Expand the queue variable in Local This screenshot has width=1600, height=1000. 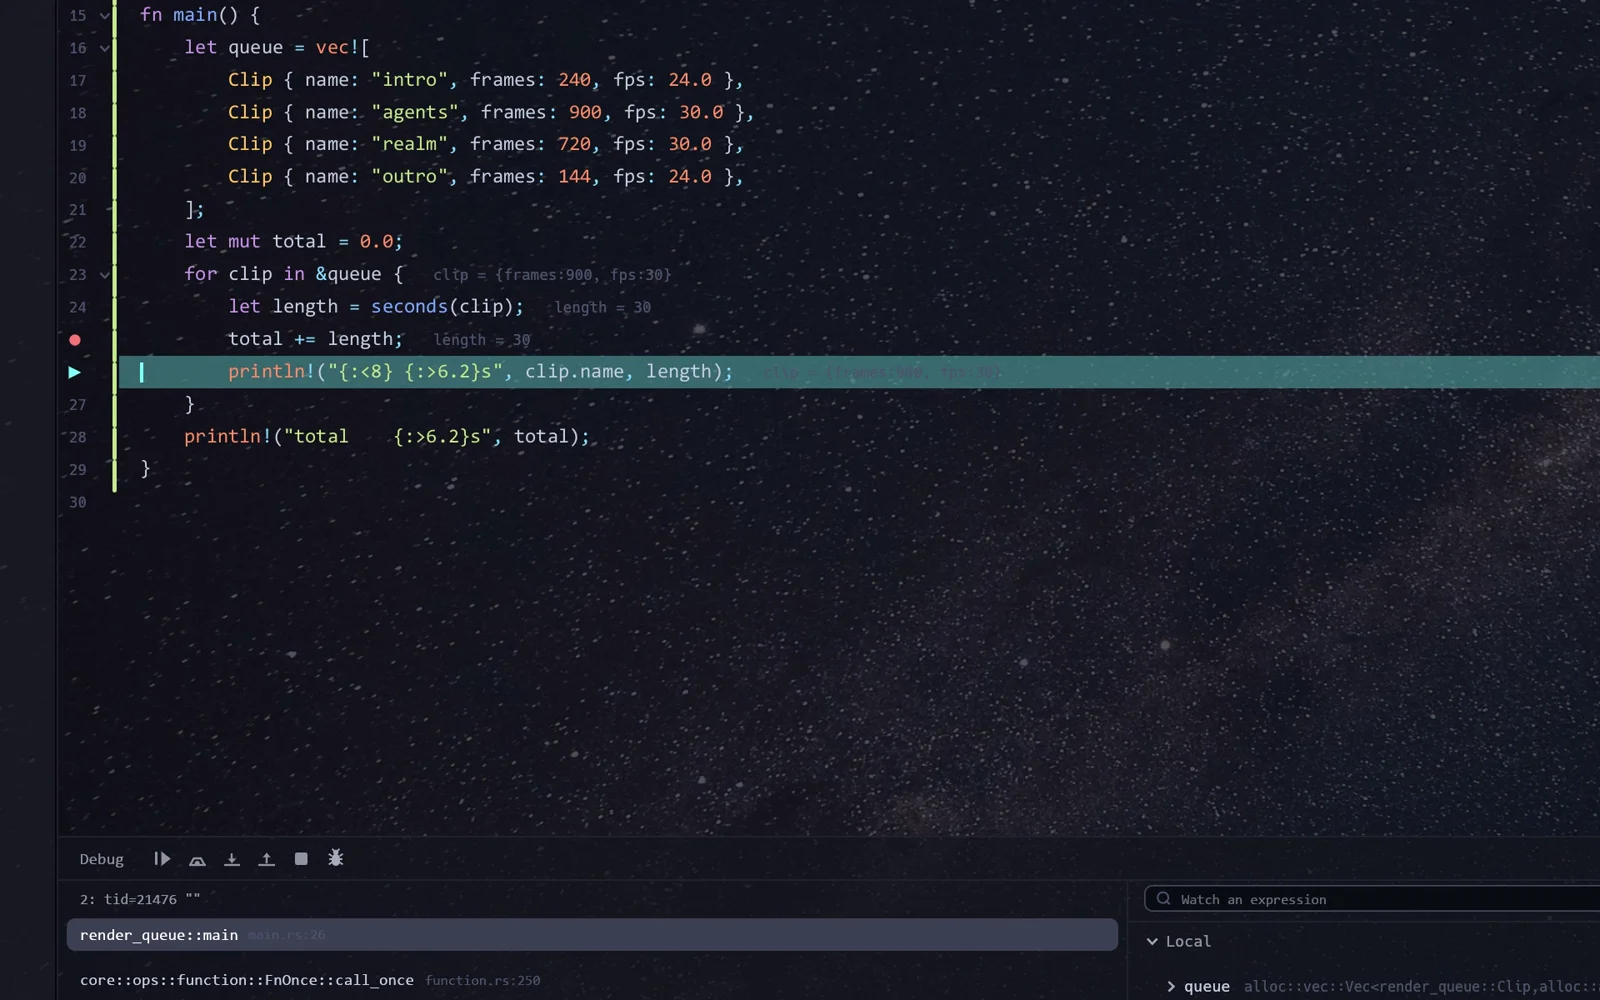1171,986
